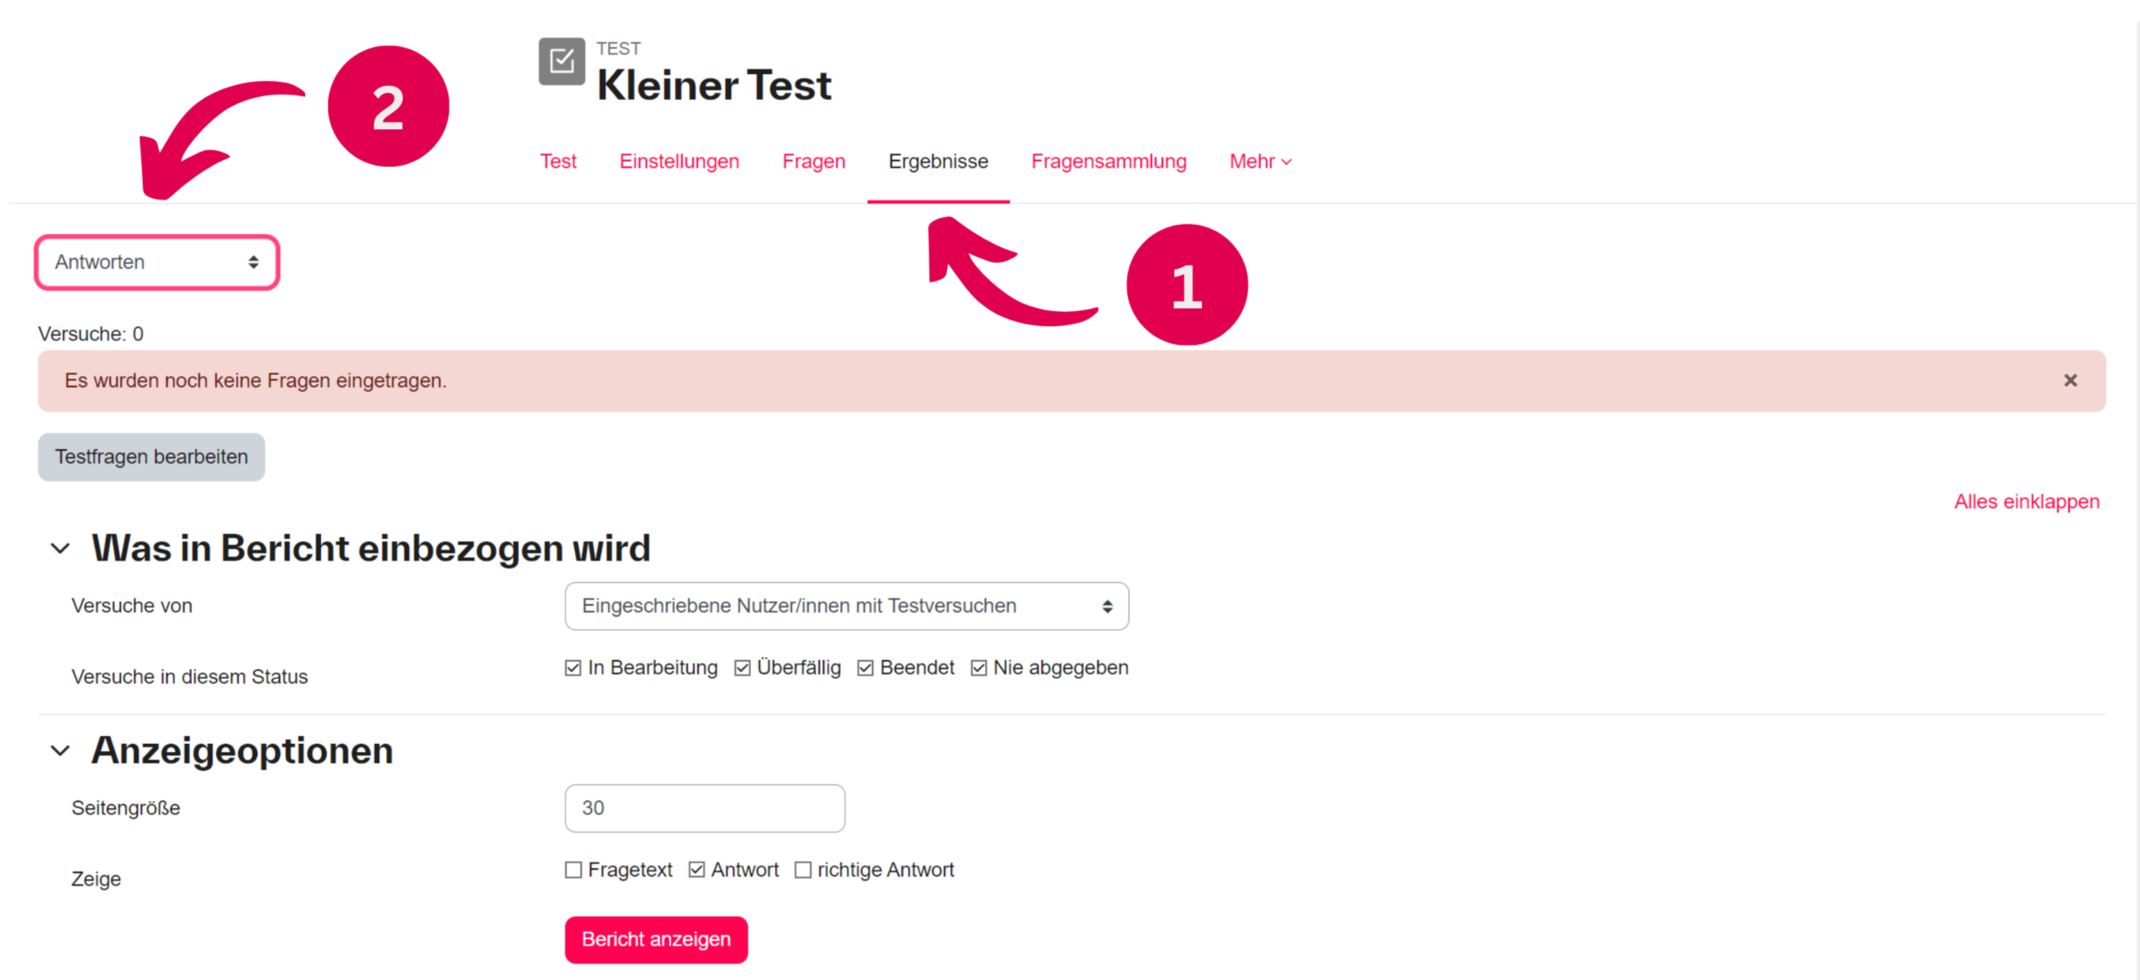
Task: Uncheck the Beendet status checkbox
Action: click(865, 668)
